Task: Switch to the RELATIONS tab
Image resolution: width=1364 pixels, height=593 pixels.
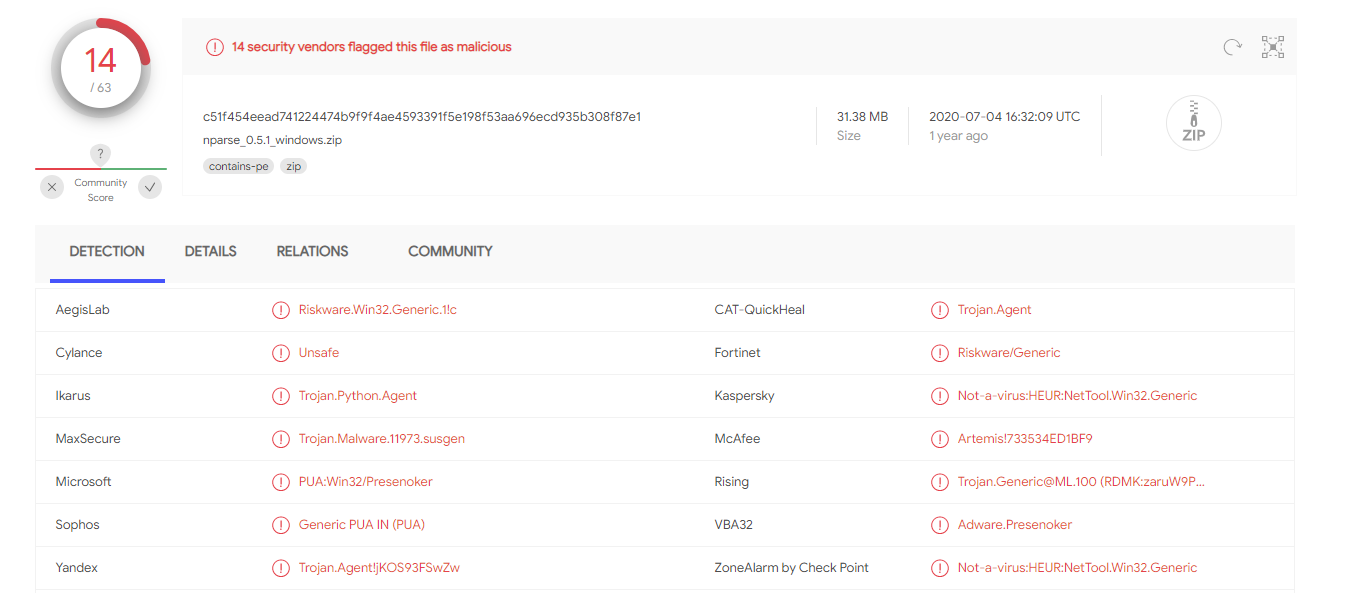Action: click(x=313, y=251)
